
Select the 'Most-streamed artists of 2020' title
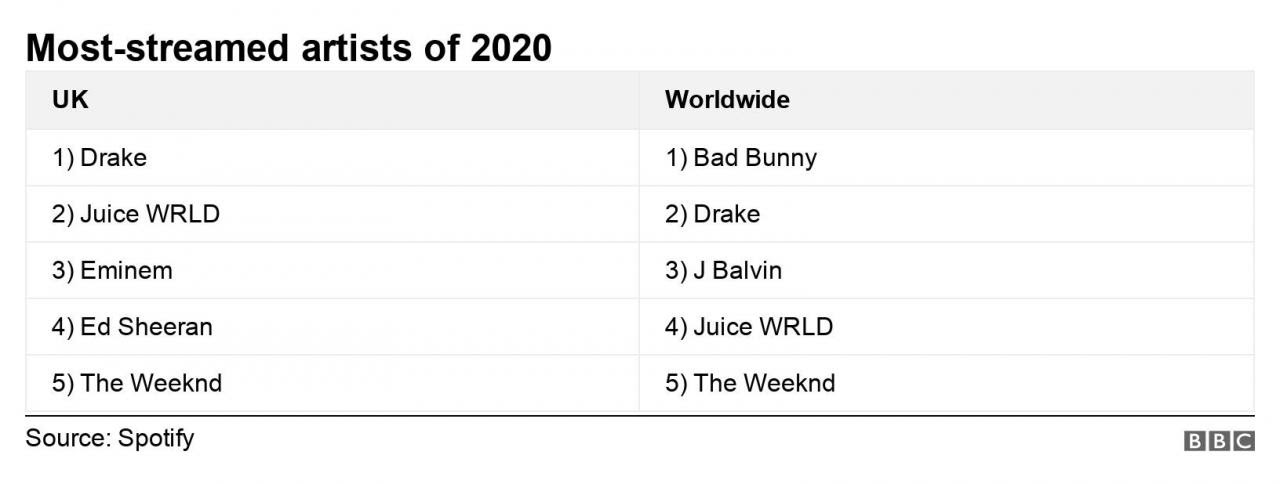tap(289, 47)
